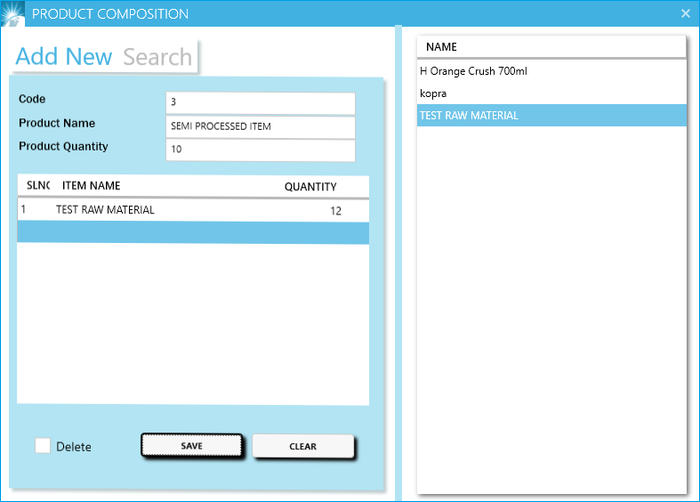Image resolution: width=700 pixels, height=502 pixels.
Task: Focus the Product Name text field
Action: tap(260, 127)
